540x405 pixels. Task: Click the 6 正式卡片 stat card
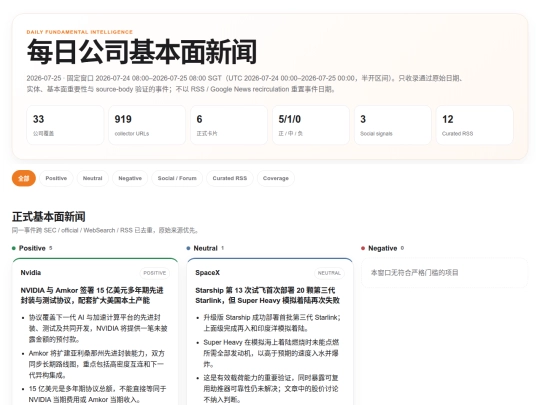(x=229, y=125)
